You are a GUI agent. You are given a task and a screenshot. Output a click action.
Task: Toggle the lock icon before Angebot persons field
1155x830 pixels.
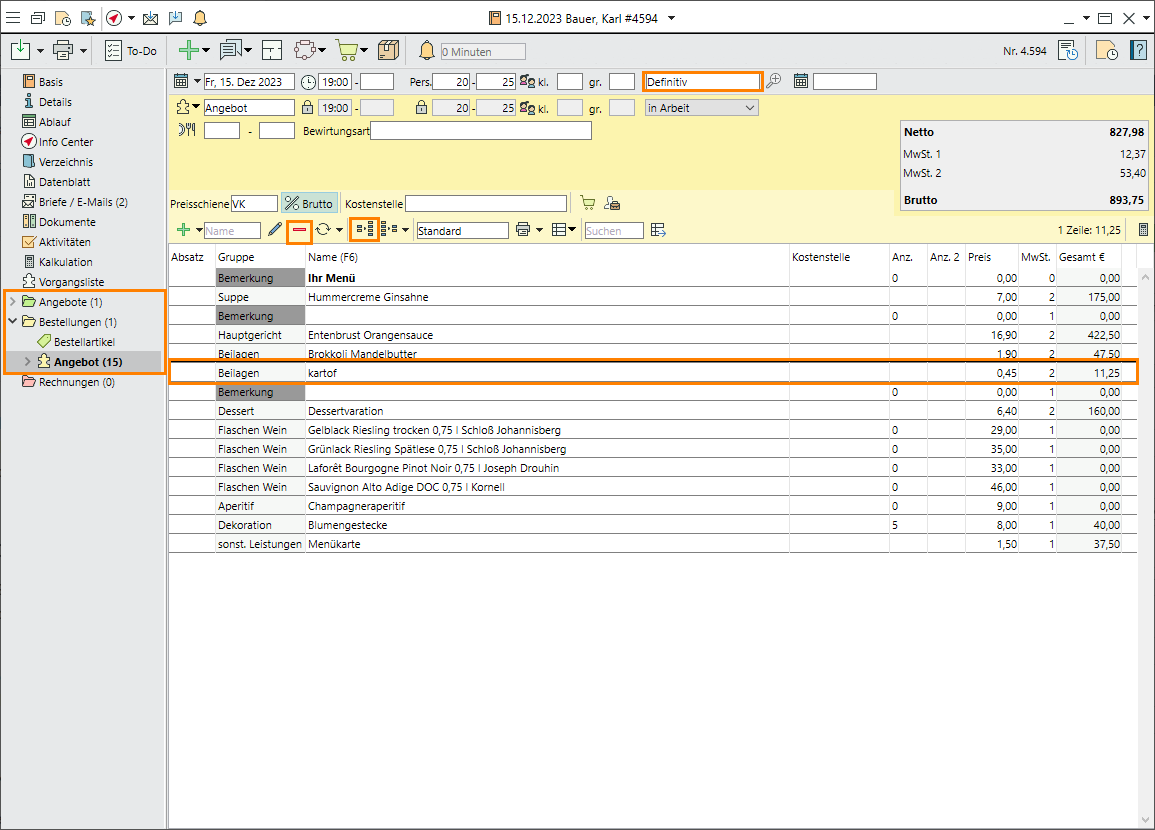pos(421,108)
